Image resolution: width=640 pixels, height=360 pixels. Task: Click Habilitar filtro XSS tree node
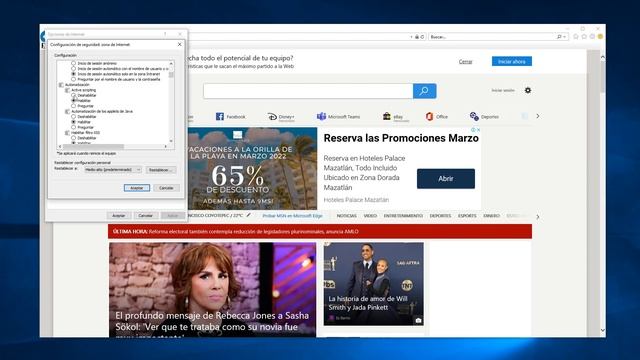point(85,133)
